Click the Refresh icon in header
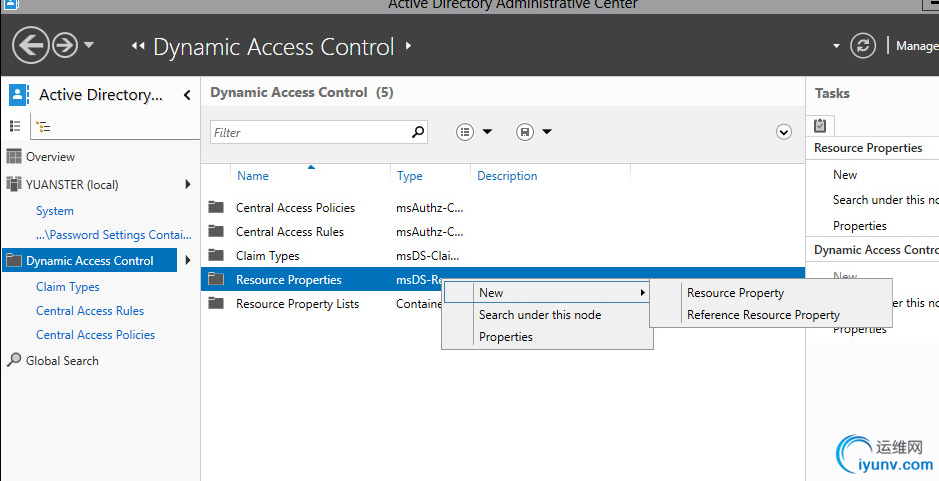 [x=863, y=46]
